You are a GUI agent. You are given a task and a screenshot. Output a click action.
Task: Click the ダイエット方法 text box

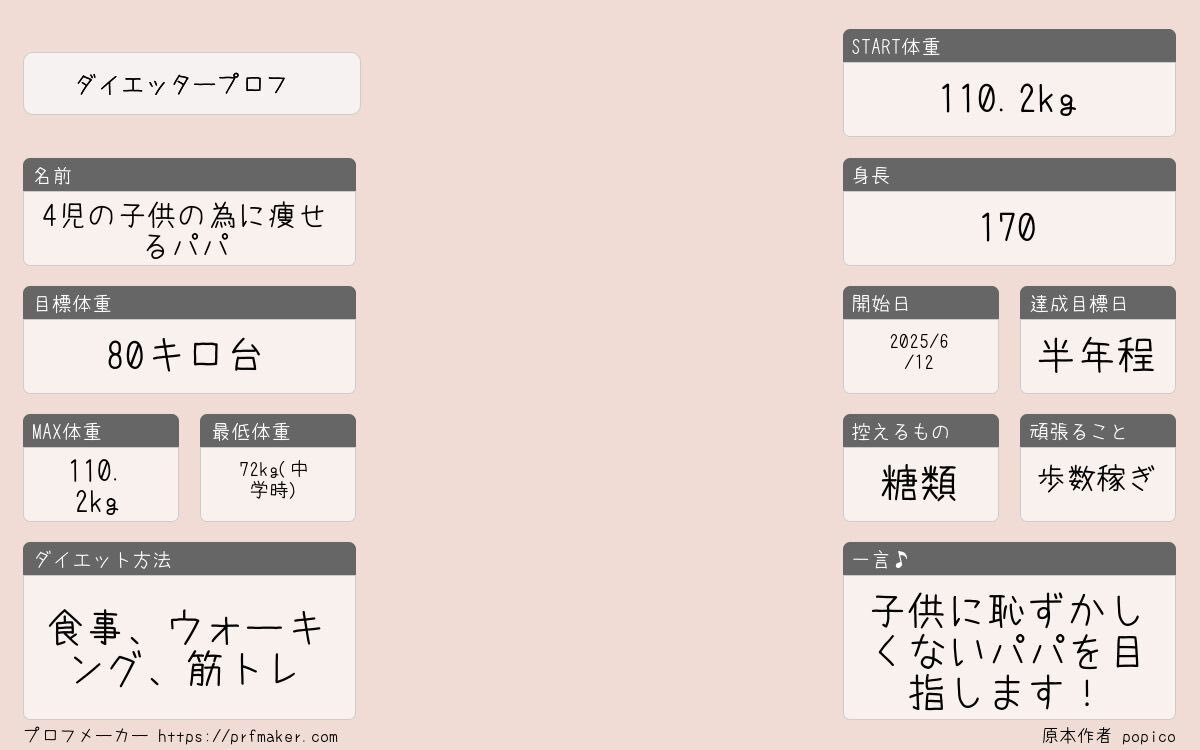pos(189,647)
